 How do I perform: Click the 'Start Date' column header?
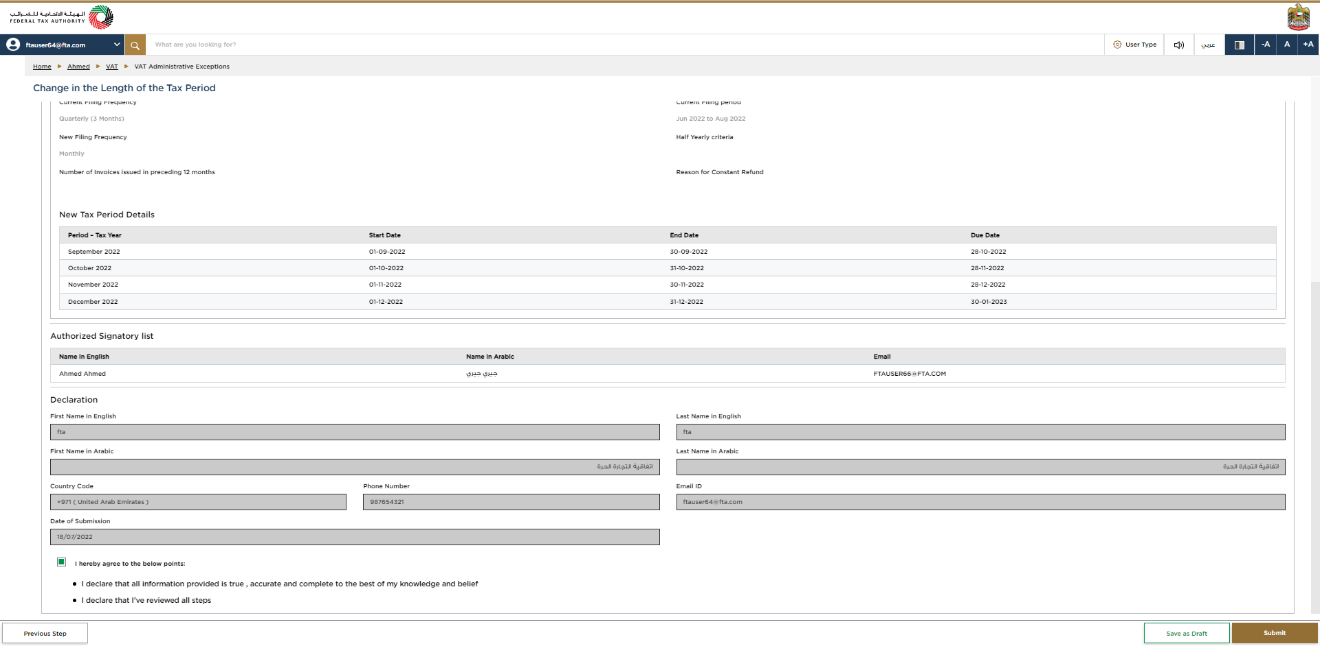[385, 235]
